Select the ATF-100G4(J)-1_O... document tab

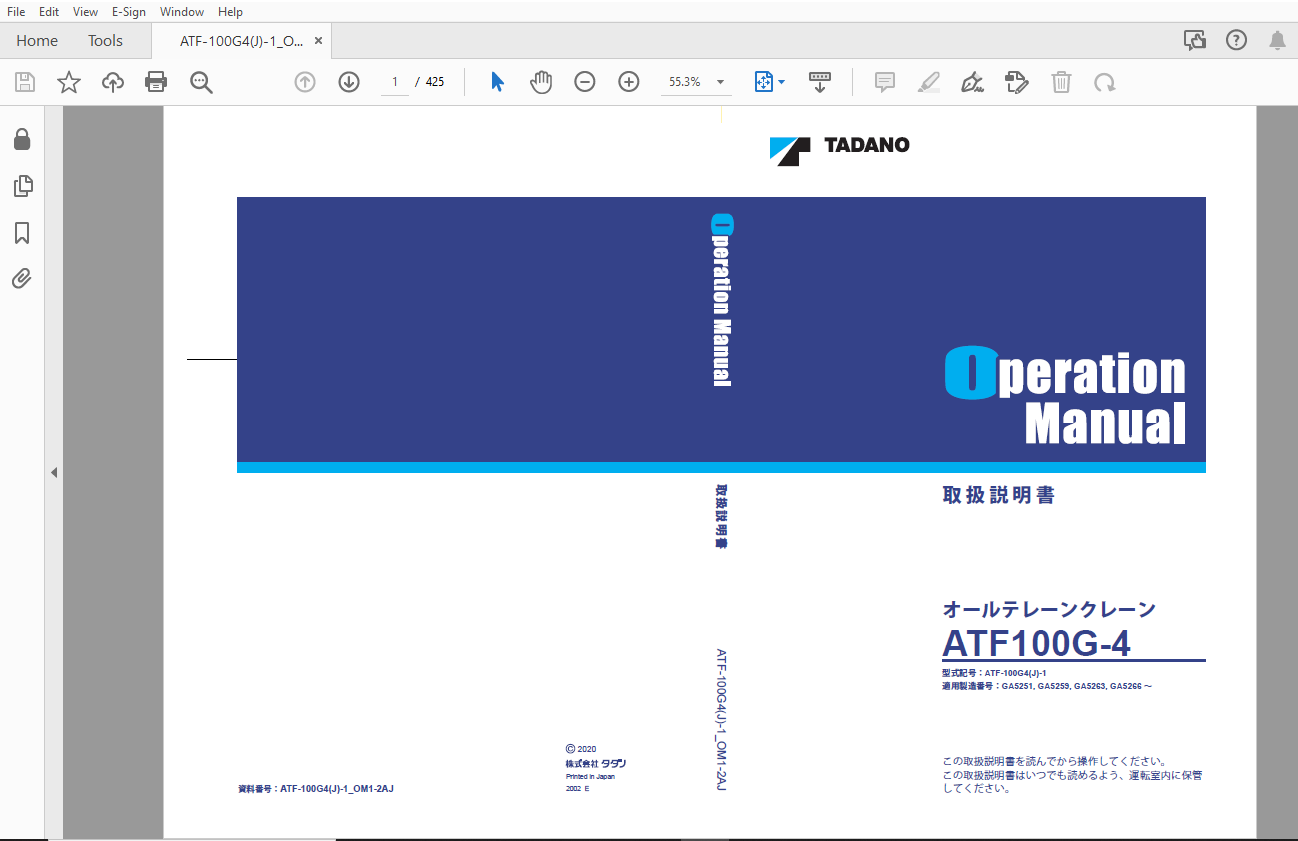pyautogui.click(x=241, y=41)
